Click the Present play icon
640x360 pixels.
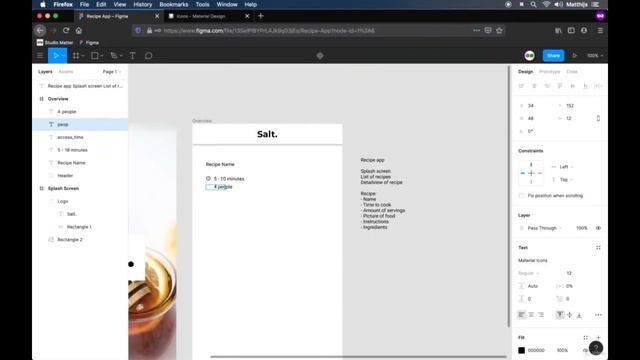coord(575,56)
